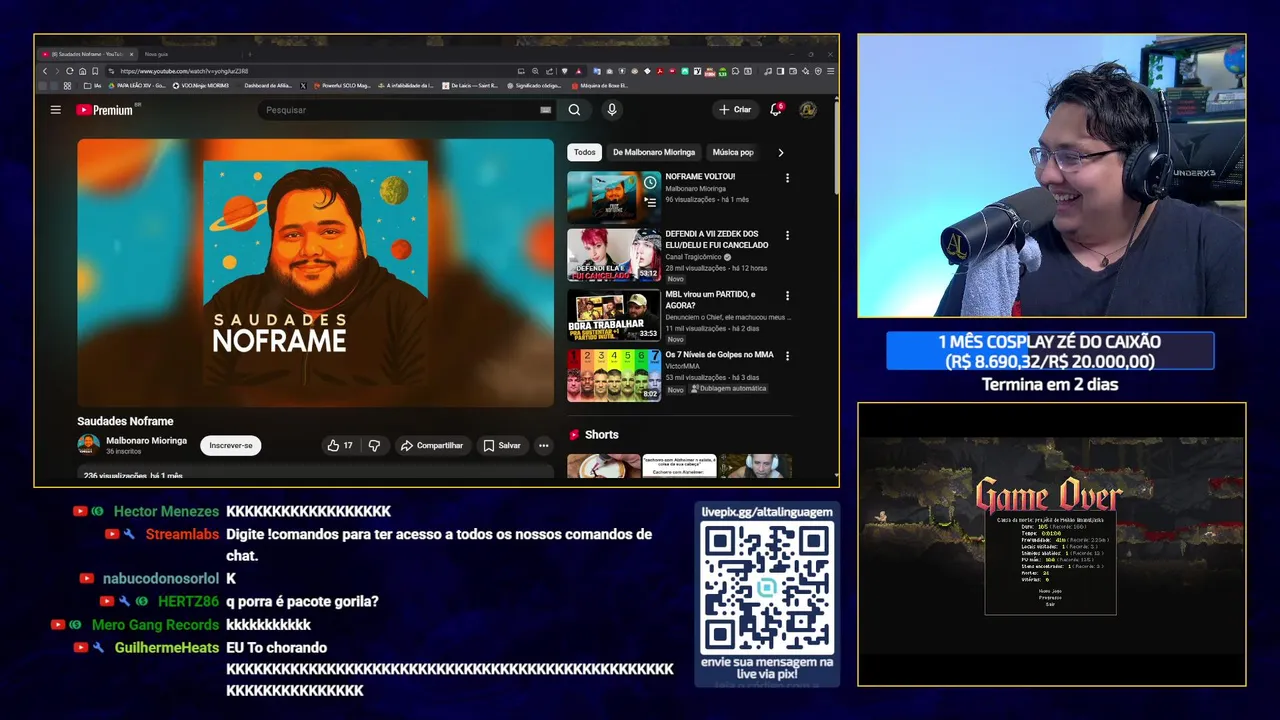Image resolution: width=1280 pixels, height=720 pixels.
Task: Open the Malbonaro Mioringa channel link
Action: (146, 440)
